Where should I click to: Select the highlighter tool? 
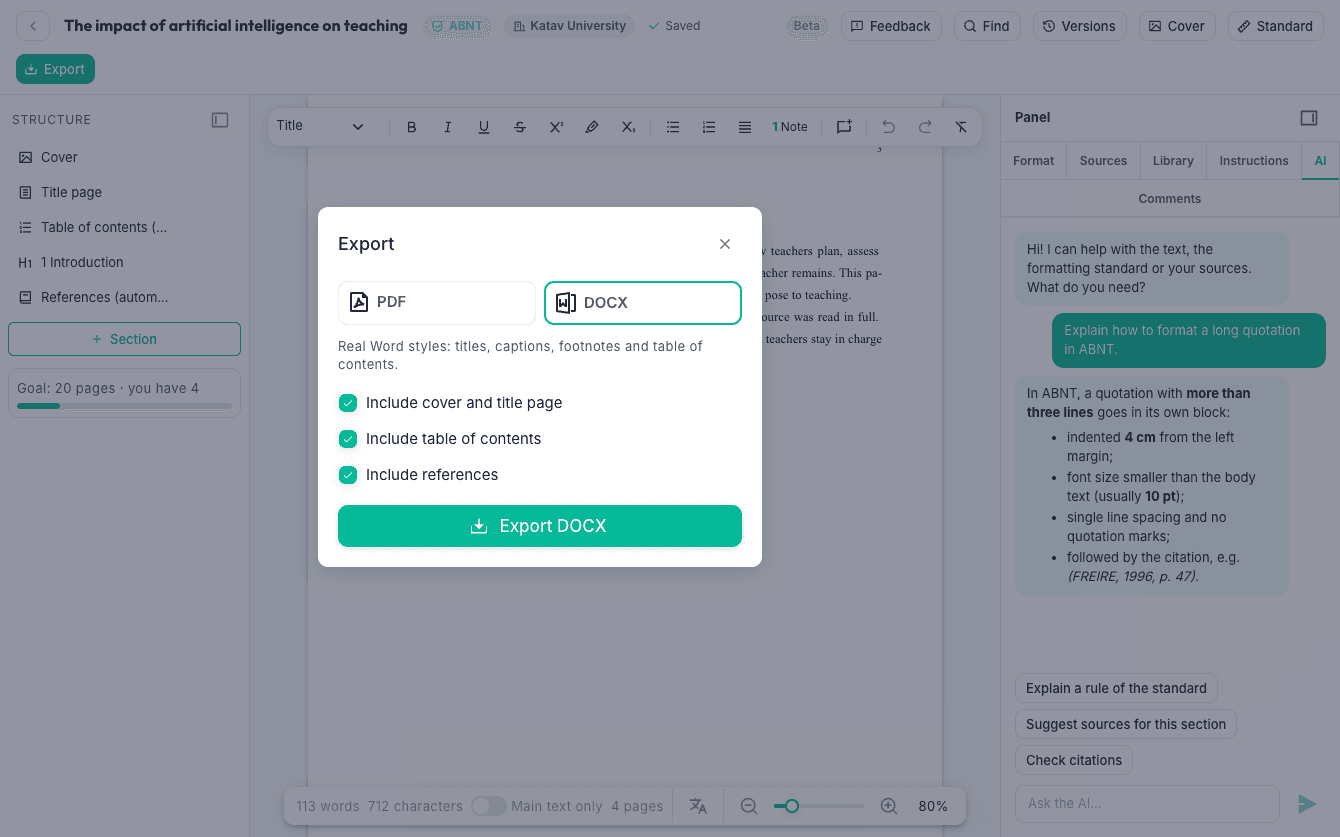pos(592,127)
